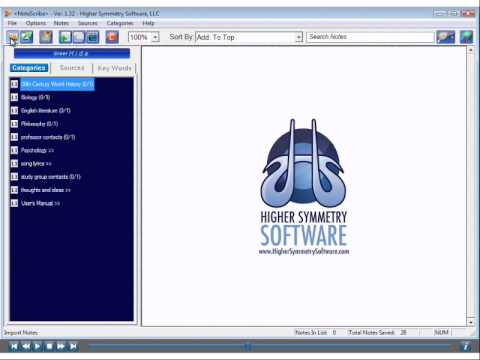The width and height of the screenshot is (480, 360).
Task: Click the green page toolbar icon
Action: point(65,37)
